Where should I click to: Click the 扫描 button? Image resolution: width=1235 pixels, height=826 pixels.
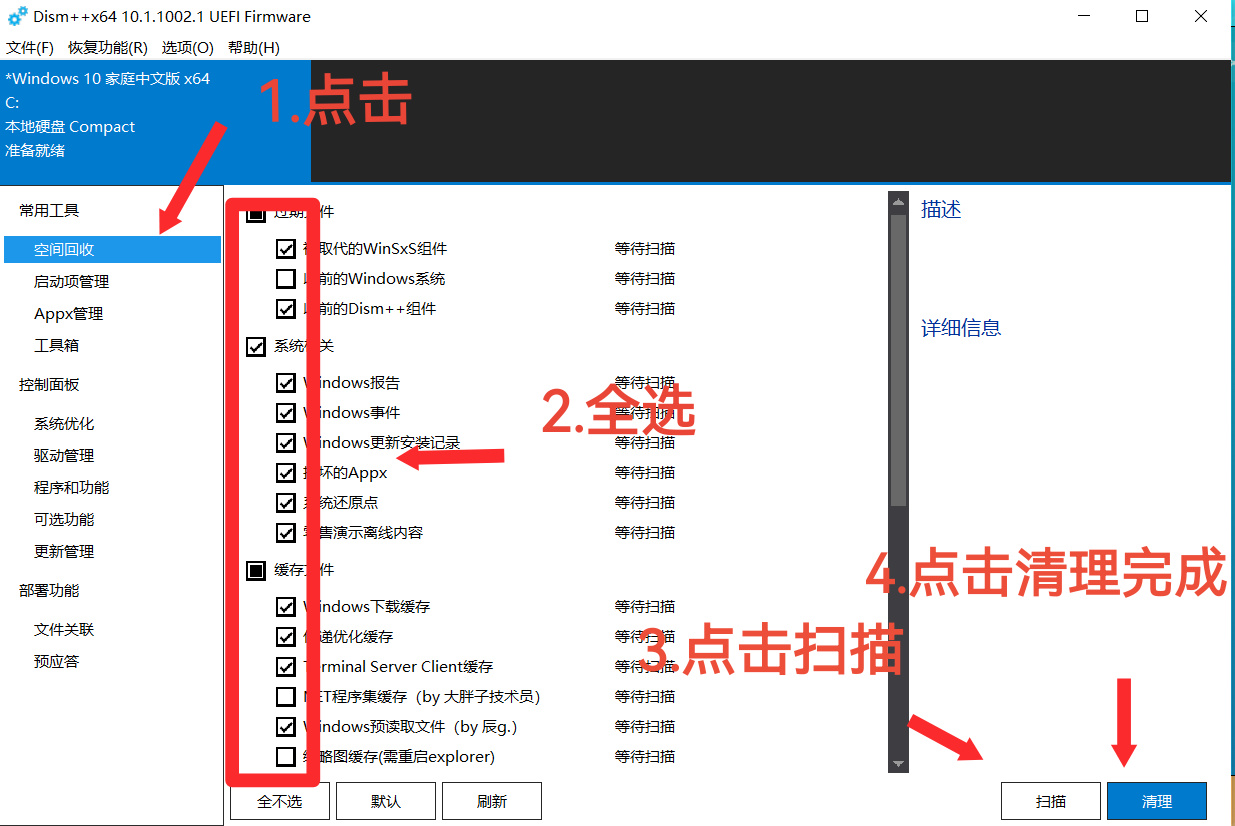pos(1051,801)
